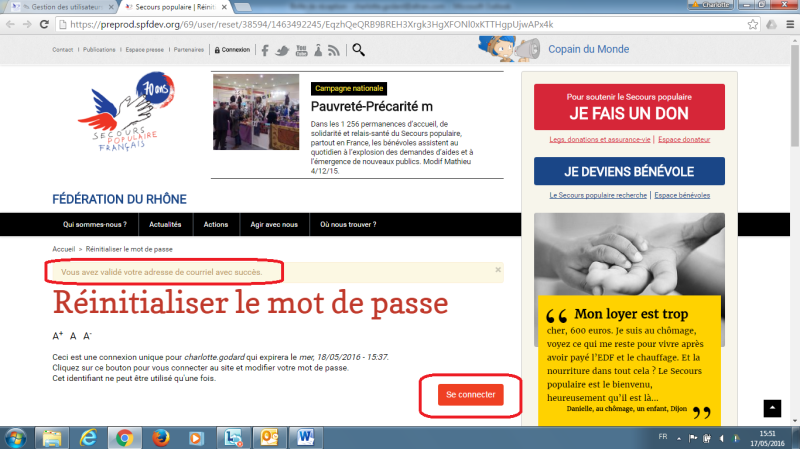Open the Qui sommes-nous ? menu

[x=95, y=224]
